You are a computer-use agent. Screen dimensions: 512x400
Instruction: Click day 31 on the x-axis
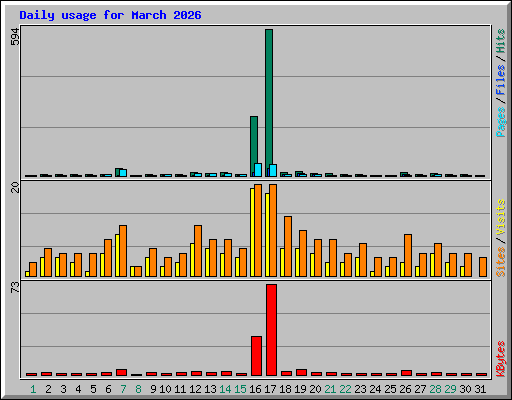coord(480,389)
